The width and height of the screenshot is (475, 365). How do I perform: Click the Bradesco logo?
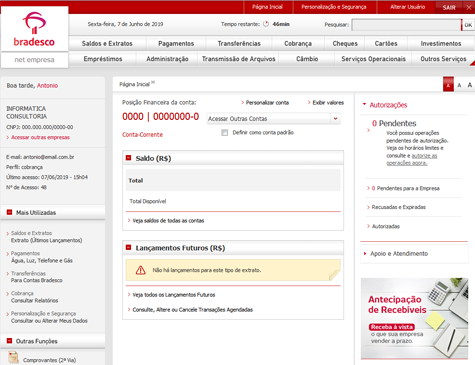[34, 29]
